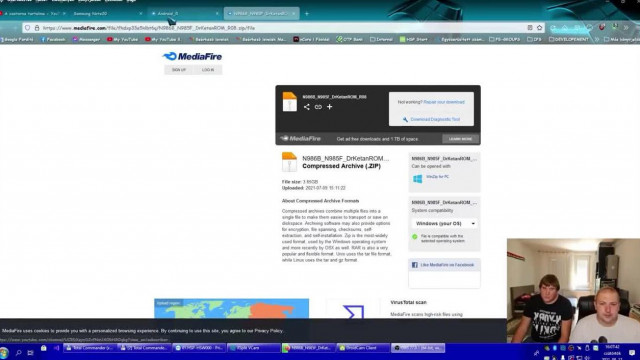Toggle reader view icon in address bar
Image resolution: width=640 pixels, height=360 pixels.
point(530,28)
